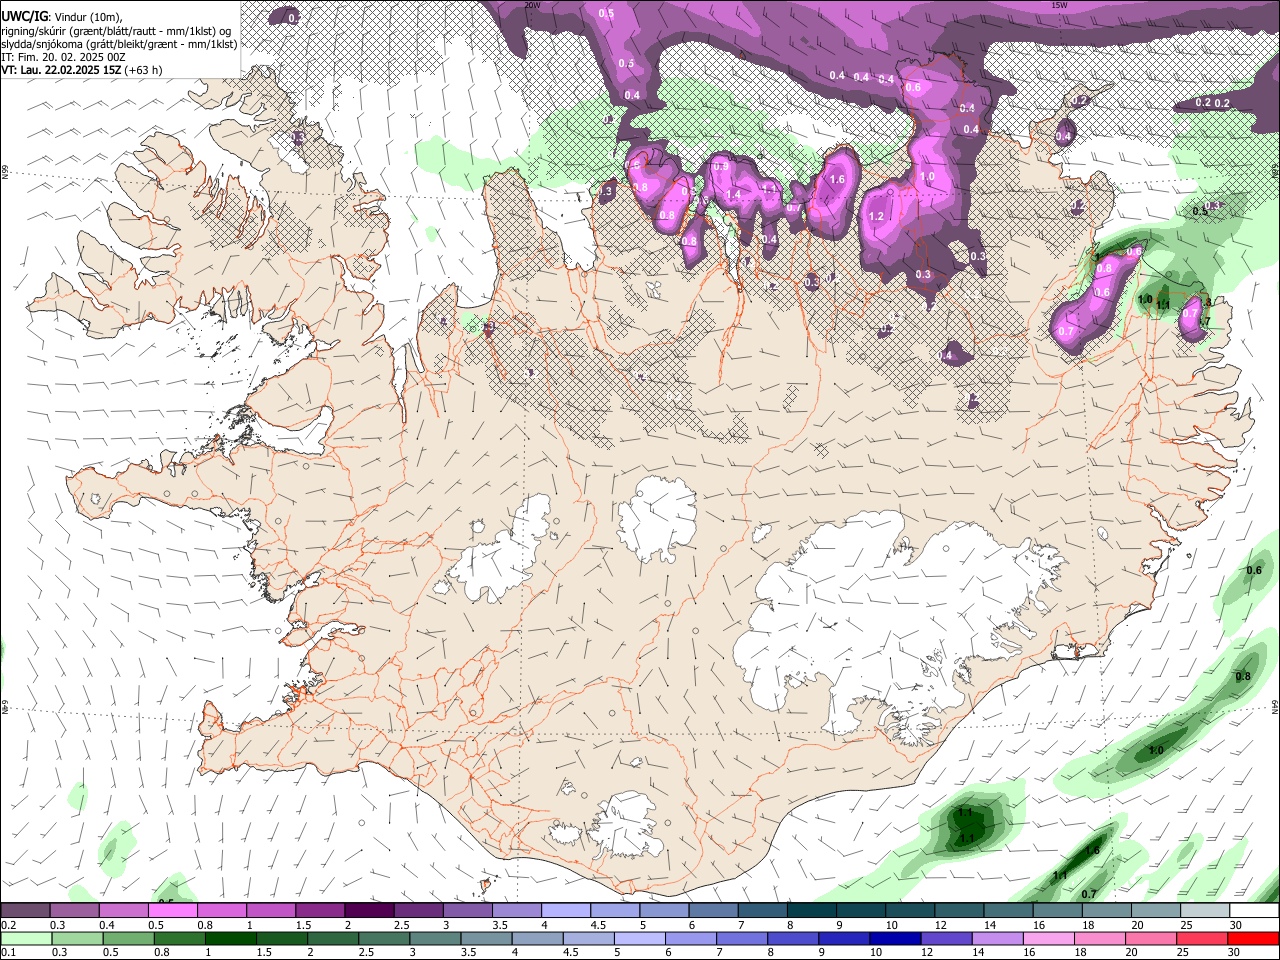Click the '1.2' snowfall value on the map
Viewport: 1280px width, 960px height.
point(877,216)
